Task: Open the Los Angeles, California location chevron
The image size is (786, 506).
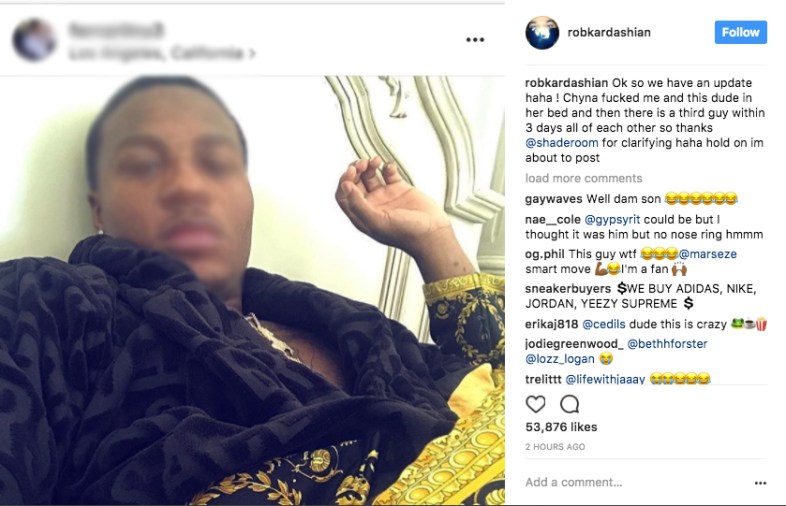Action: pos(252,53)
